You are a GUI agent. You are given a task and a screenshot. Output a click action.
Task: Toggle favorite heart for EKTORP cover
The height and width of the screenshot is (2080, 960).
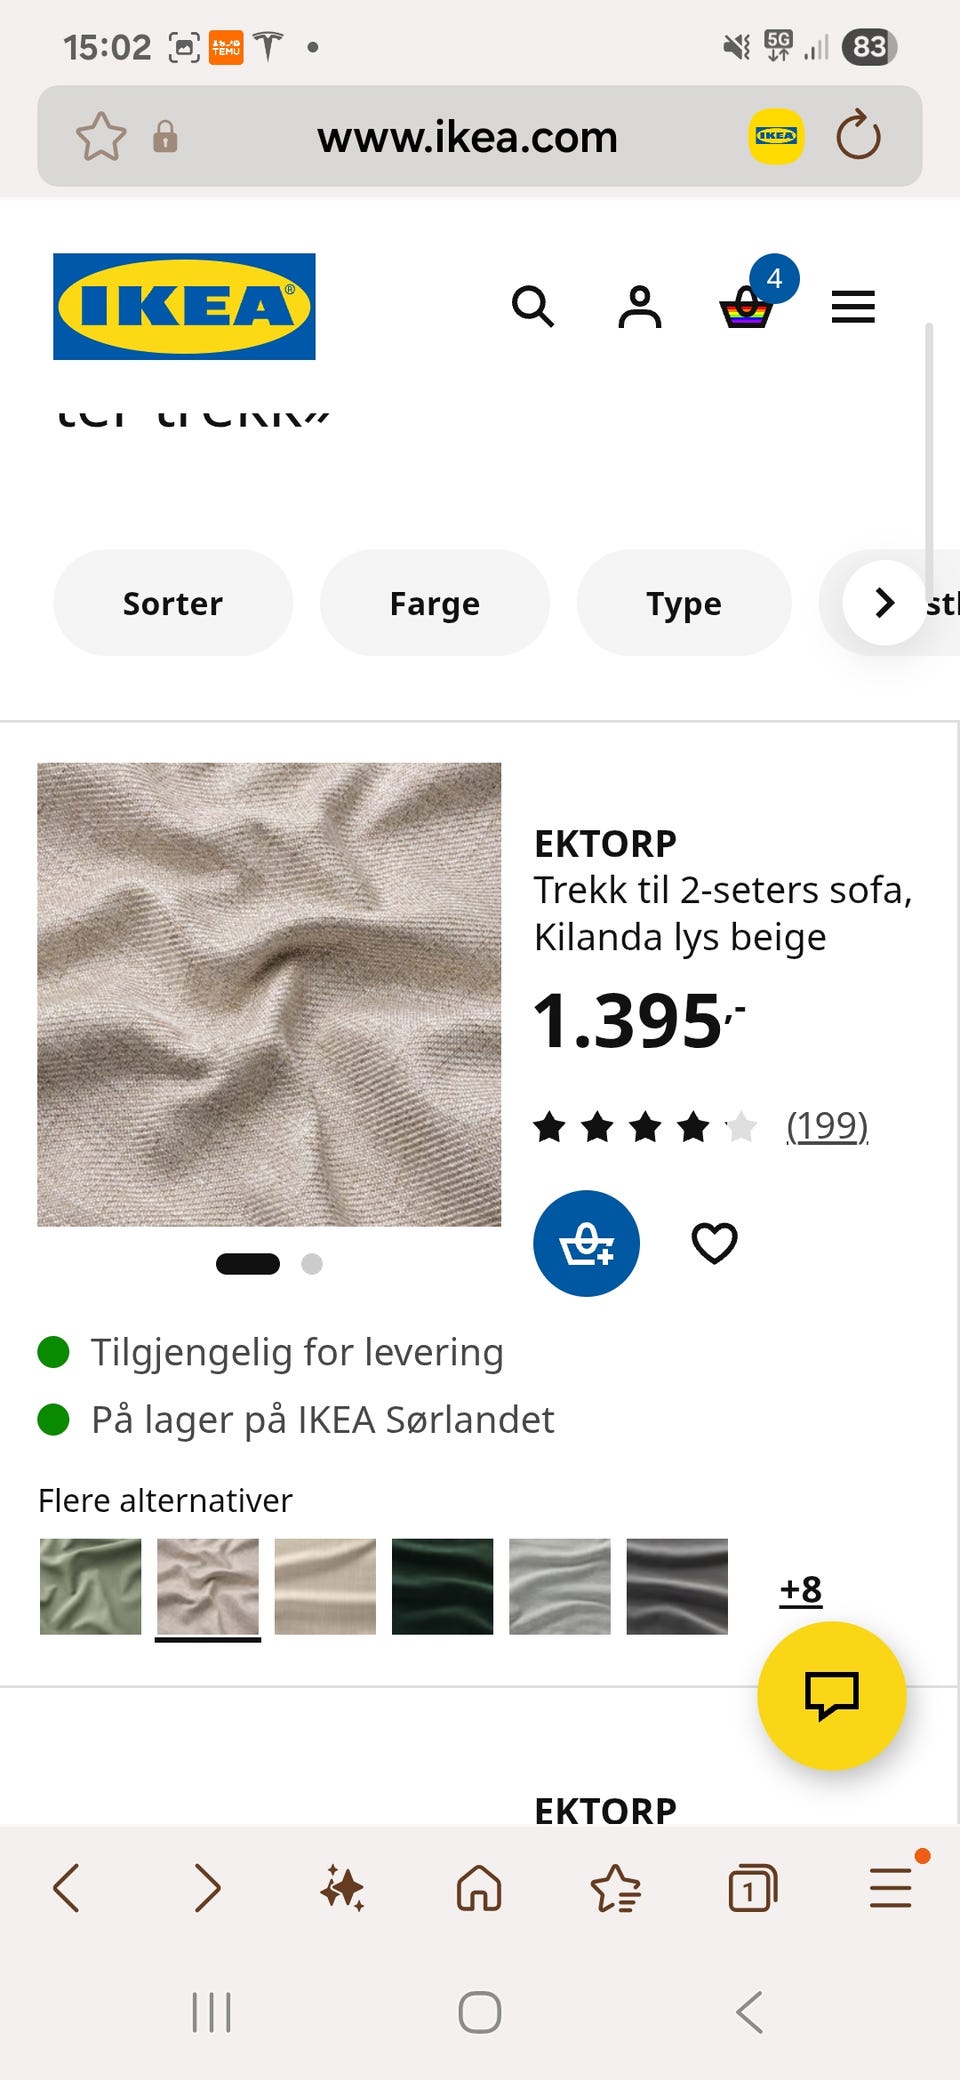pyautogui.click(x=714, y=1243)
